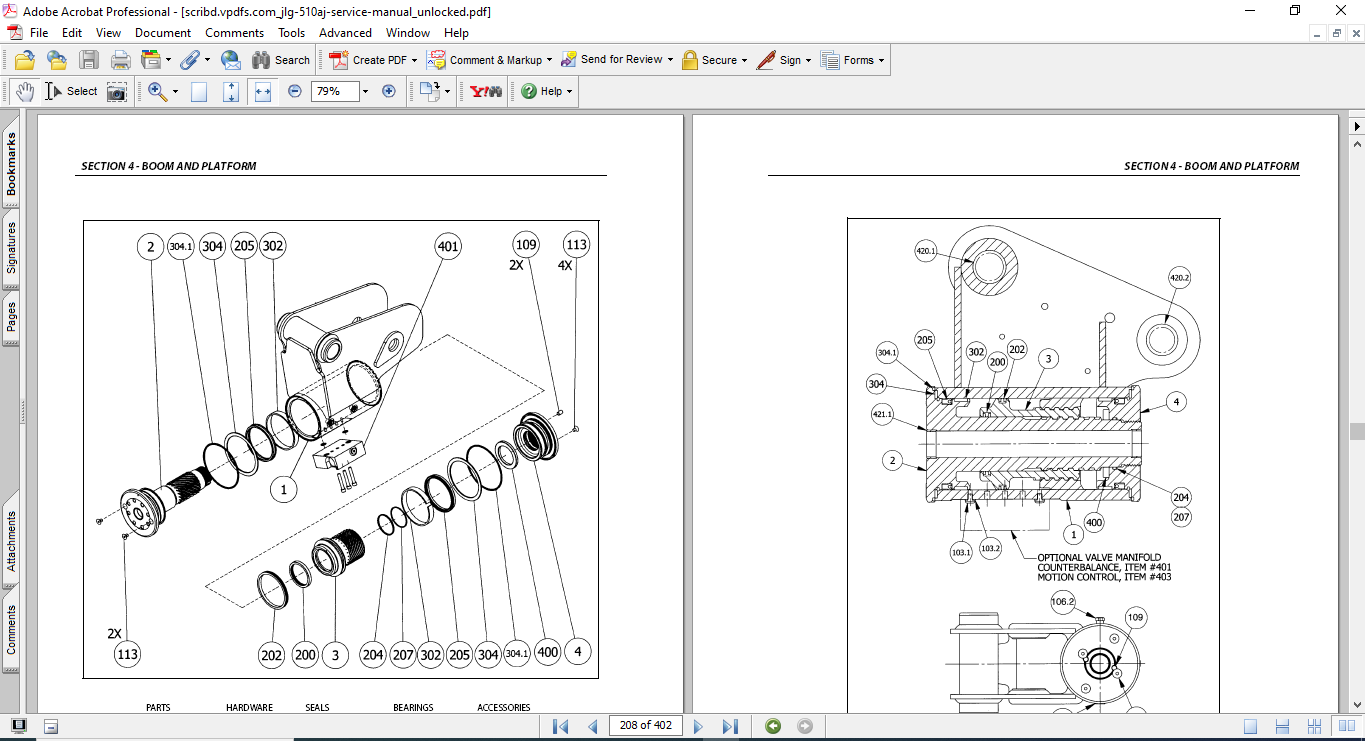Open the Forms dropdown menu
Viewport: 1365px width, 741px height.
coord(881,61)
